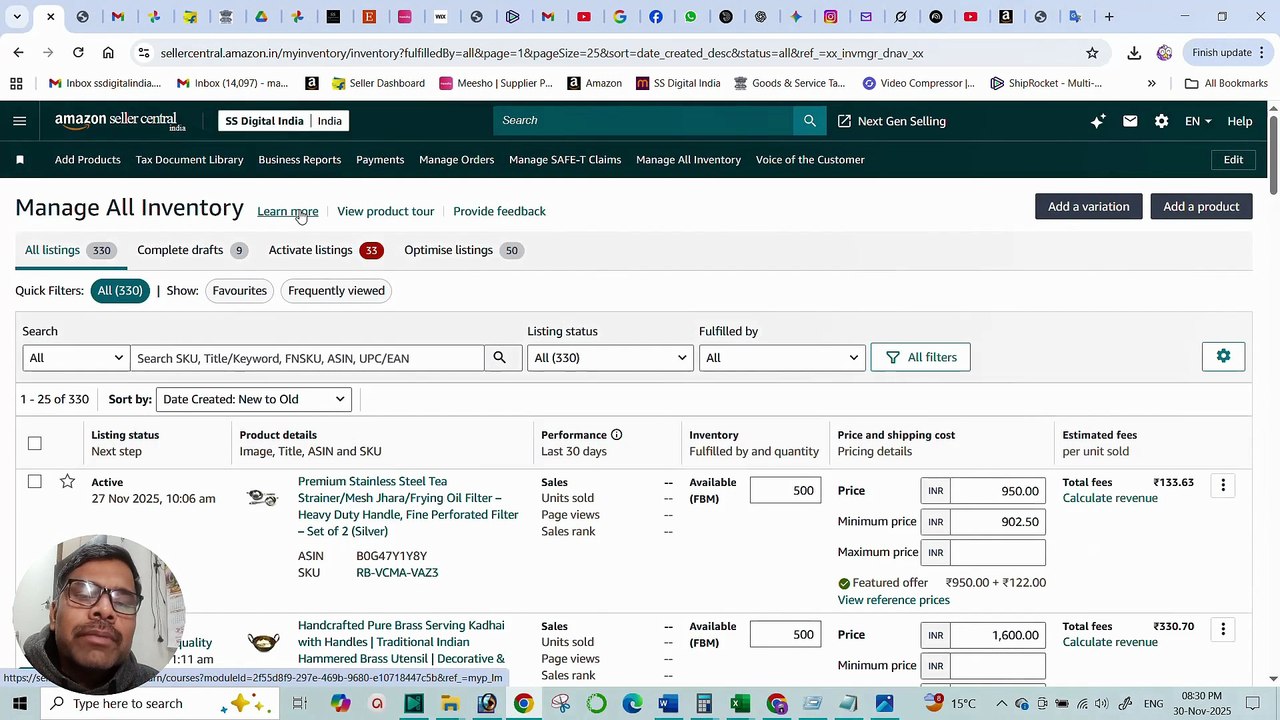Open the browser home page
1280x720 pixels.
pos(108,53)
